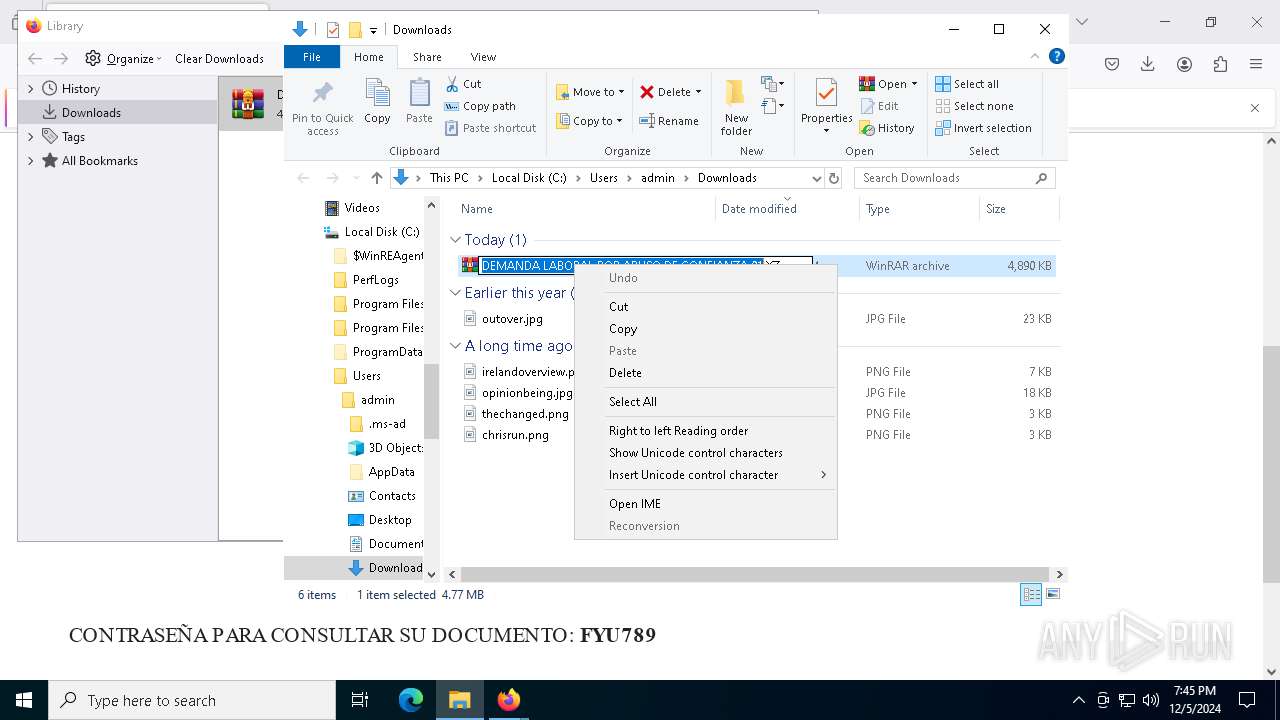
Task: Click 'Type here to search' box
Action: tap(192, 700)
